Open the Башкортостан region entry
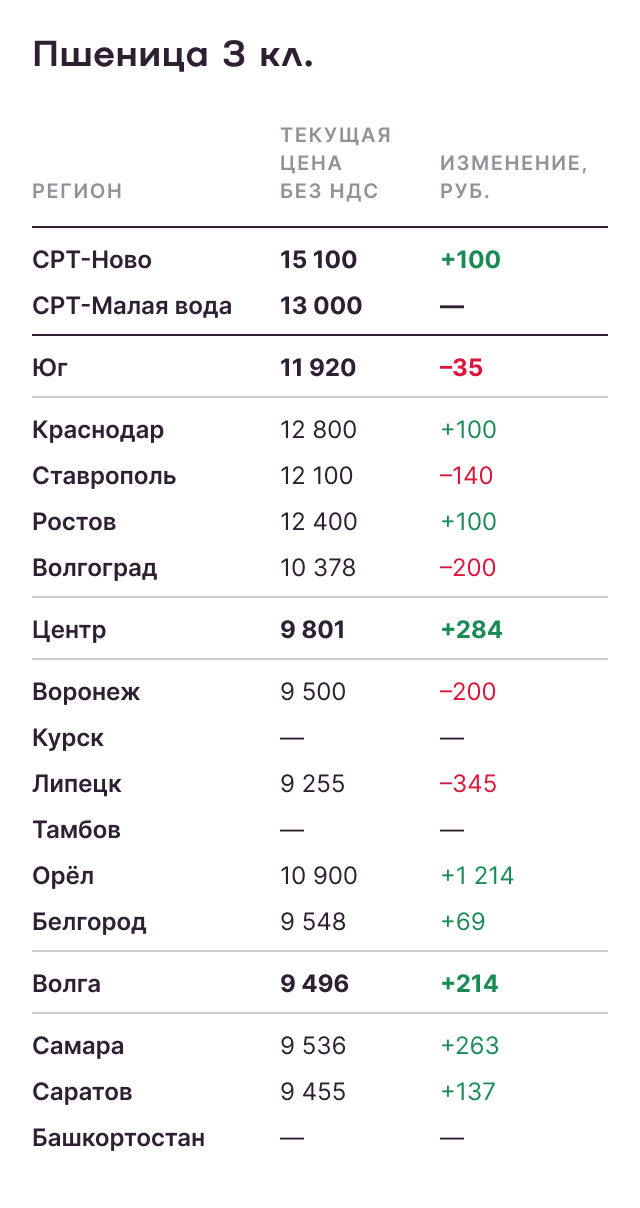 (118, 1138)
